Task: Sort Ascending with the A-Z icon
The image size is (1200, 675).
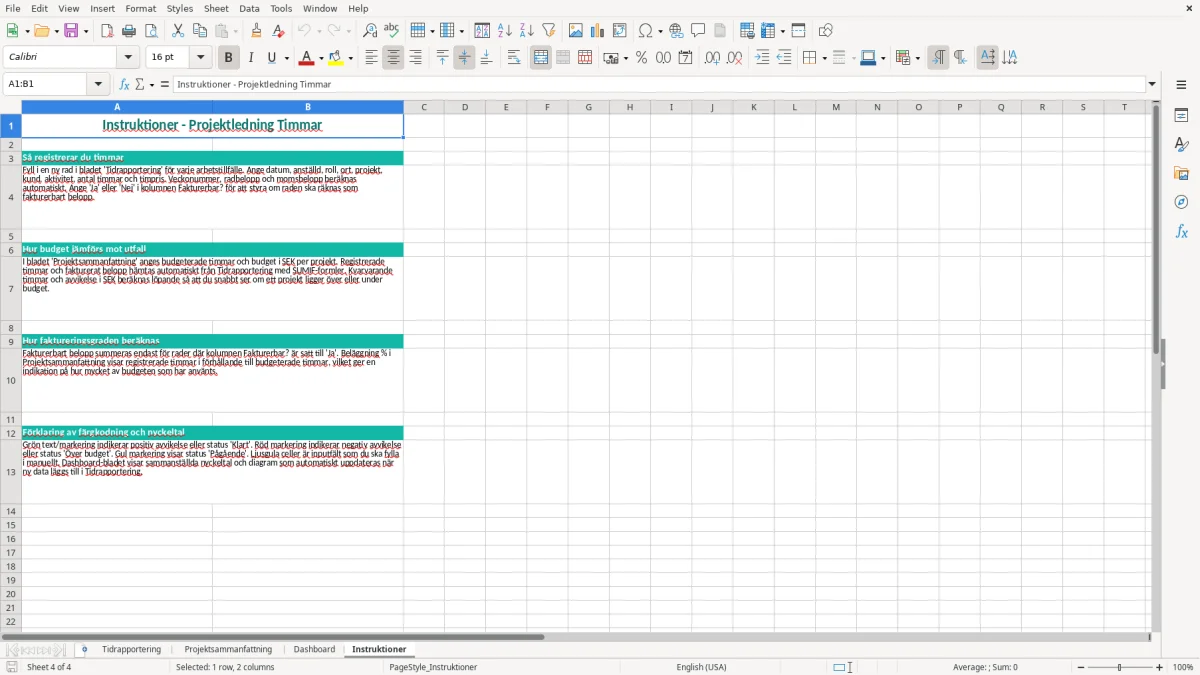Action: 504,31
